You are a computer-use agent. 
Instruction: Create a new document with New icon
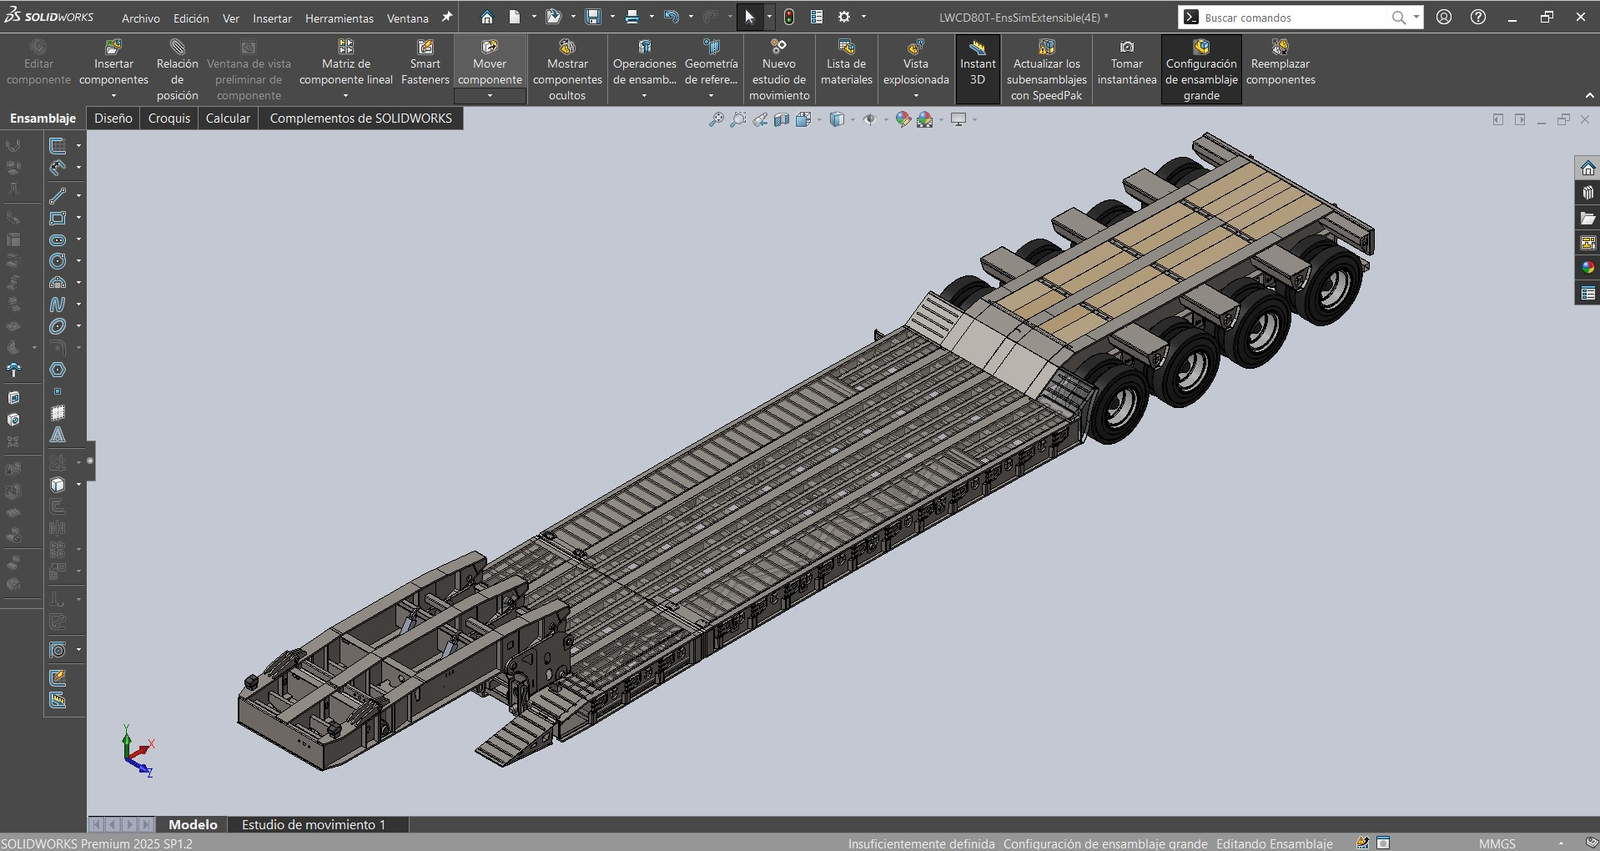[514, 17]
